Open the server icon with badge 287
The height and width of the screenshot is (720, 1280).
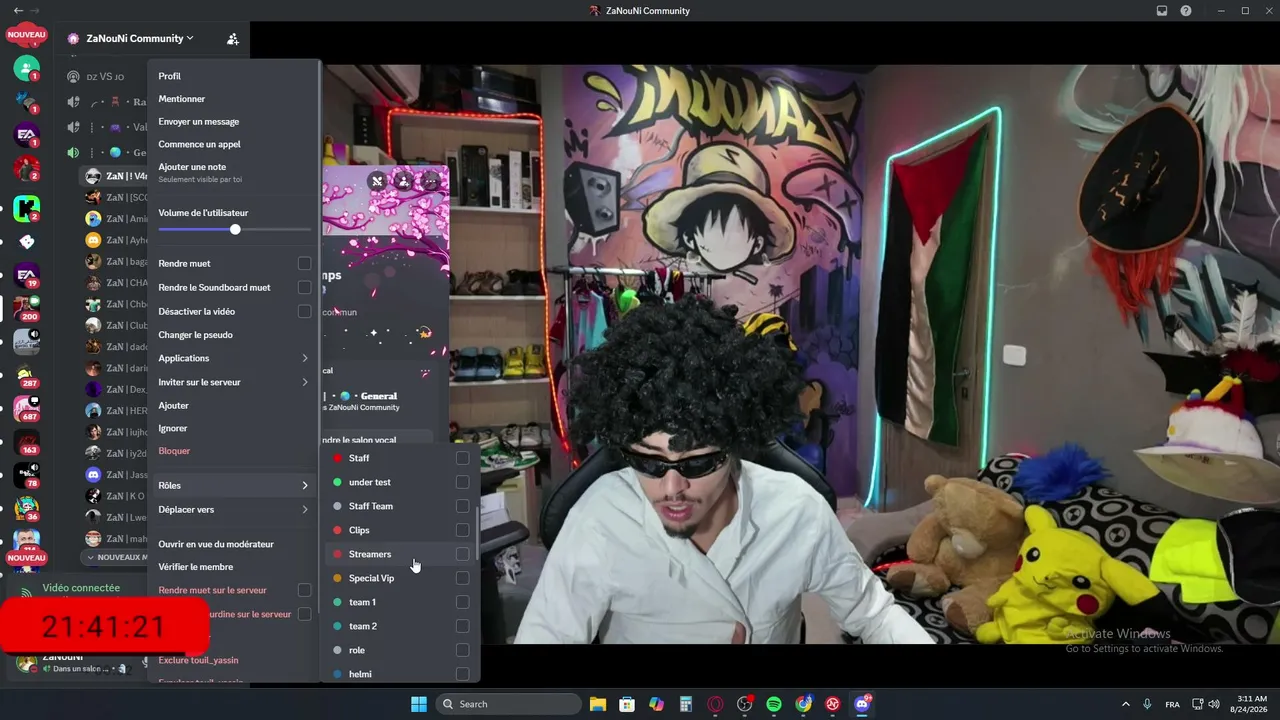pyautogui.click(x=27, y=375)
